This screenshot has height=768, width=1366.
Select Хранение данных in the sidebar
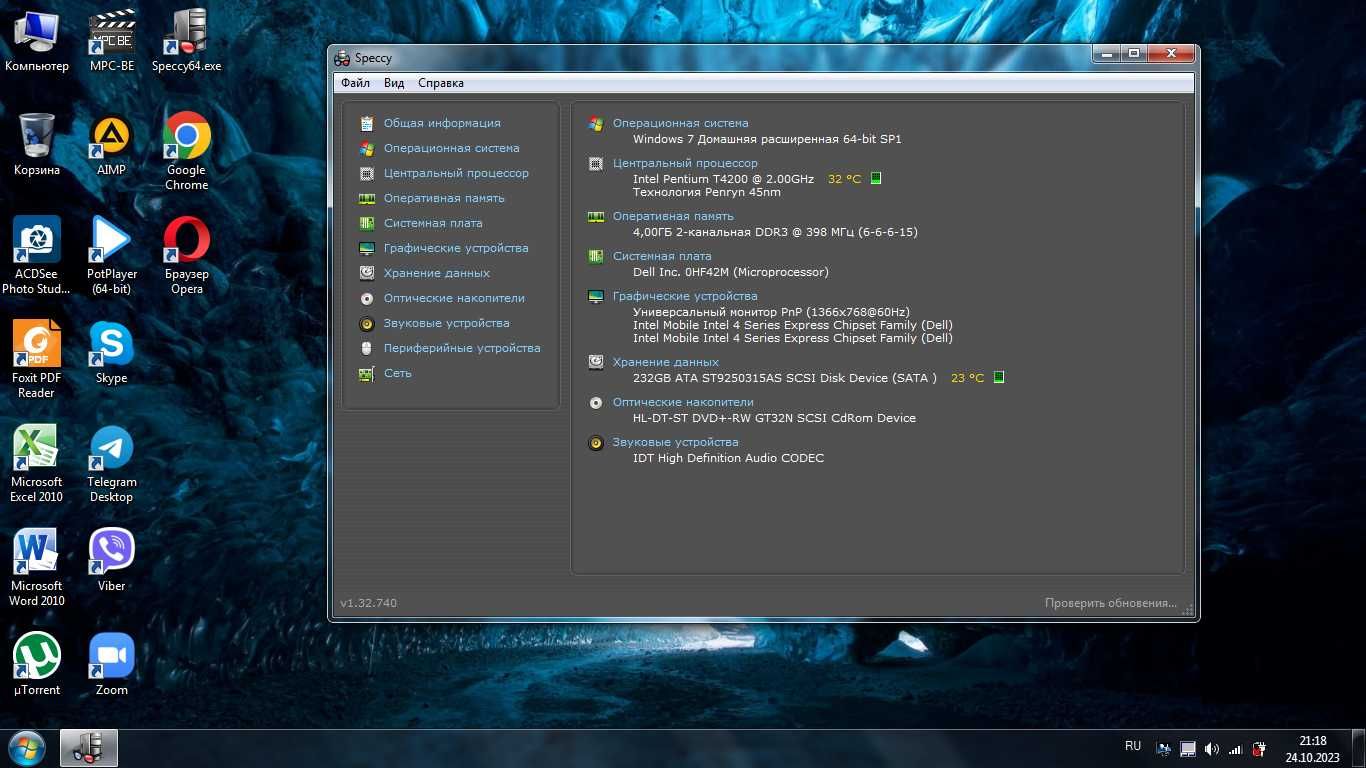click(437, 273)
